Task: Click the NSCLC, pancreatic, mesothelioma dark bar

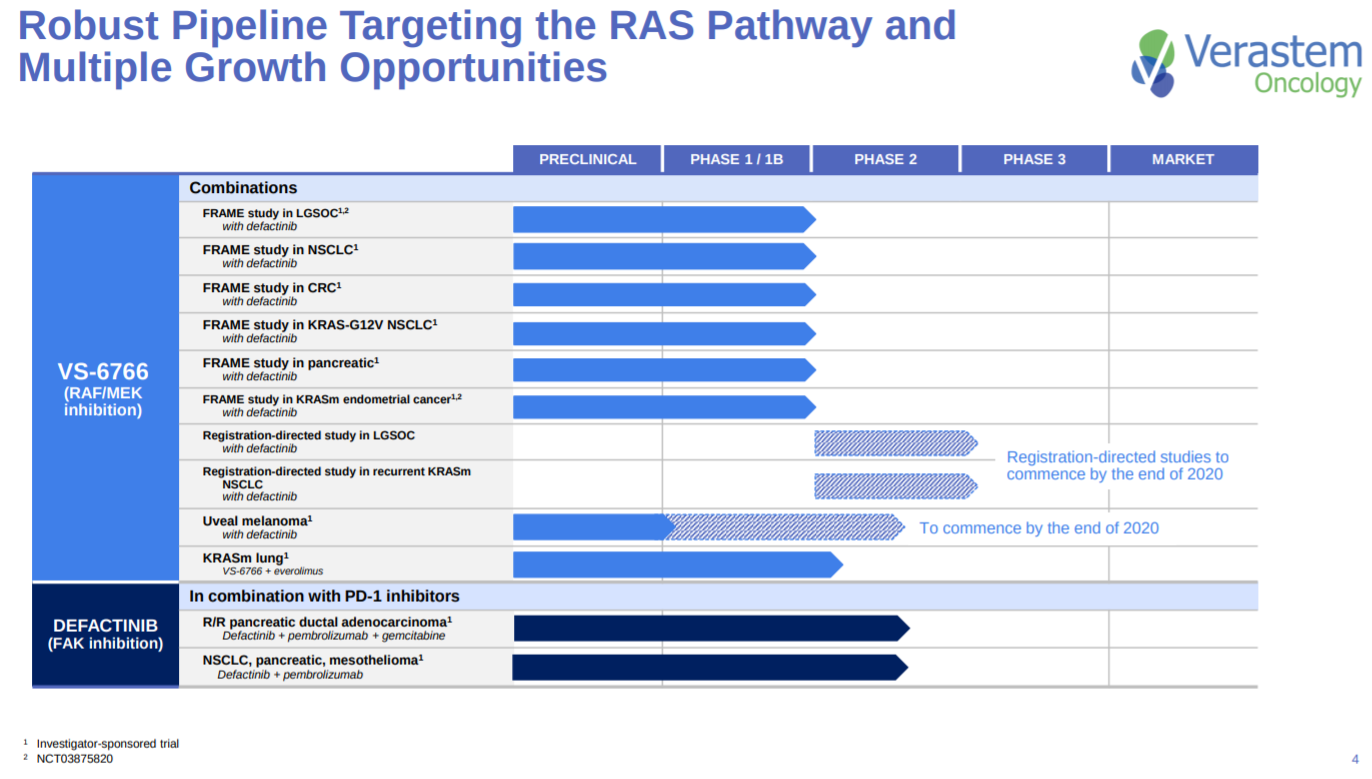Action: [x=710, y=667]
